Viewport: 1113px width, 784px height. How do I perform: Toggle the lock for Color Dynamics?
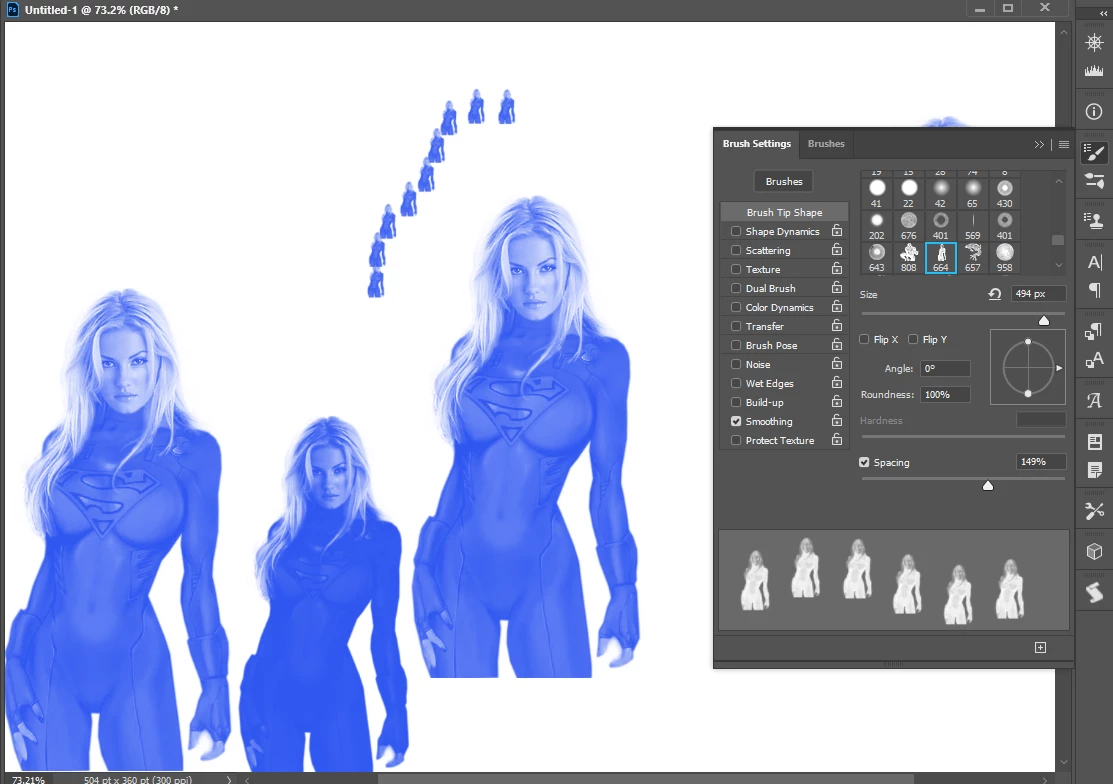(x=837, y=307)
